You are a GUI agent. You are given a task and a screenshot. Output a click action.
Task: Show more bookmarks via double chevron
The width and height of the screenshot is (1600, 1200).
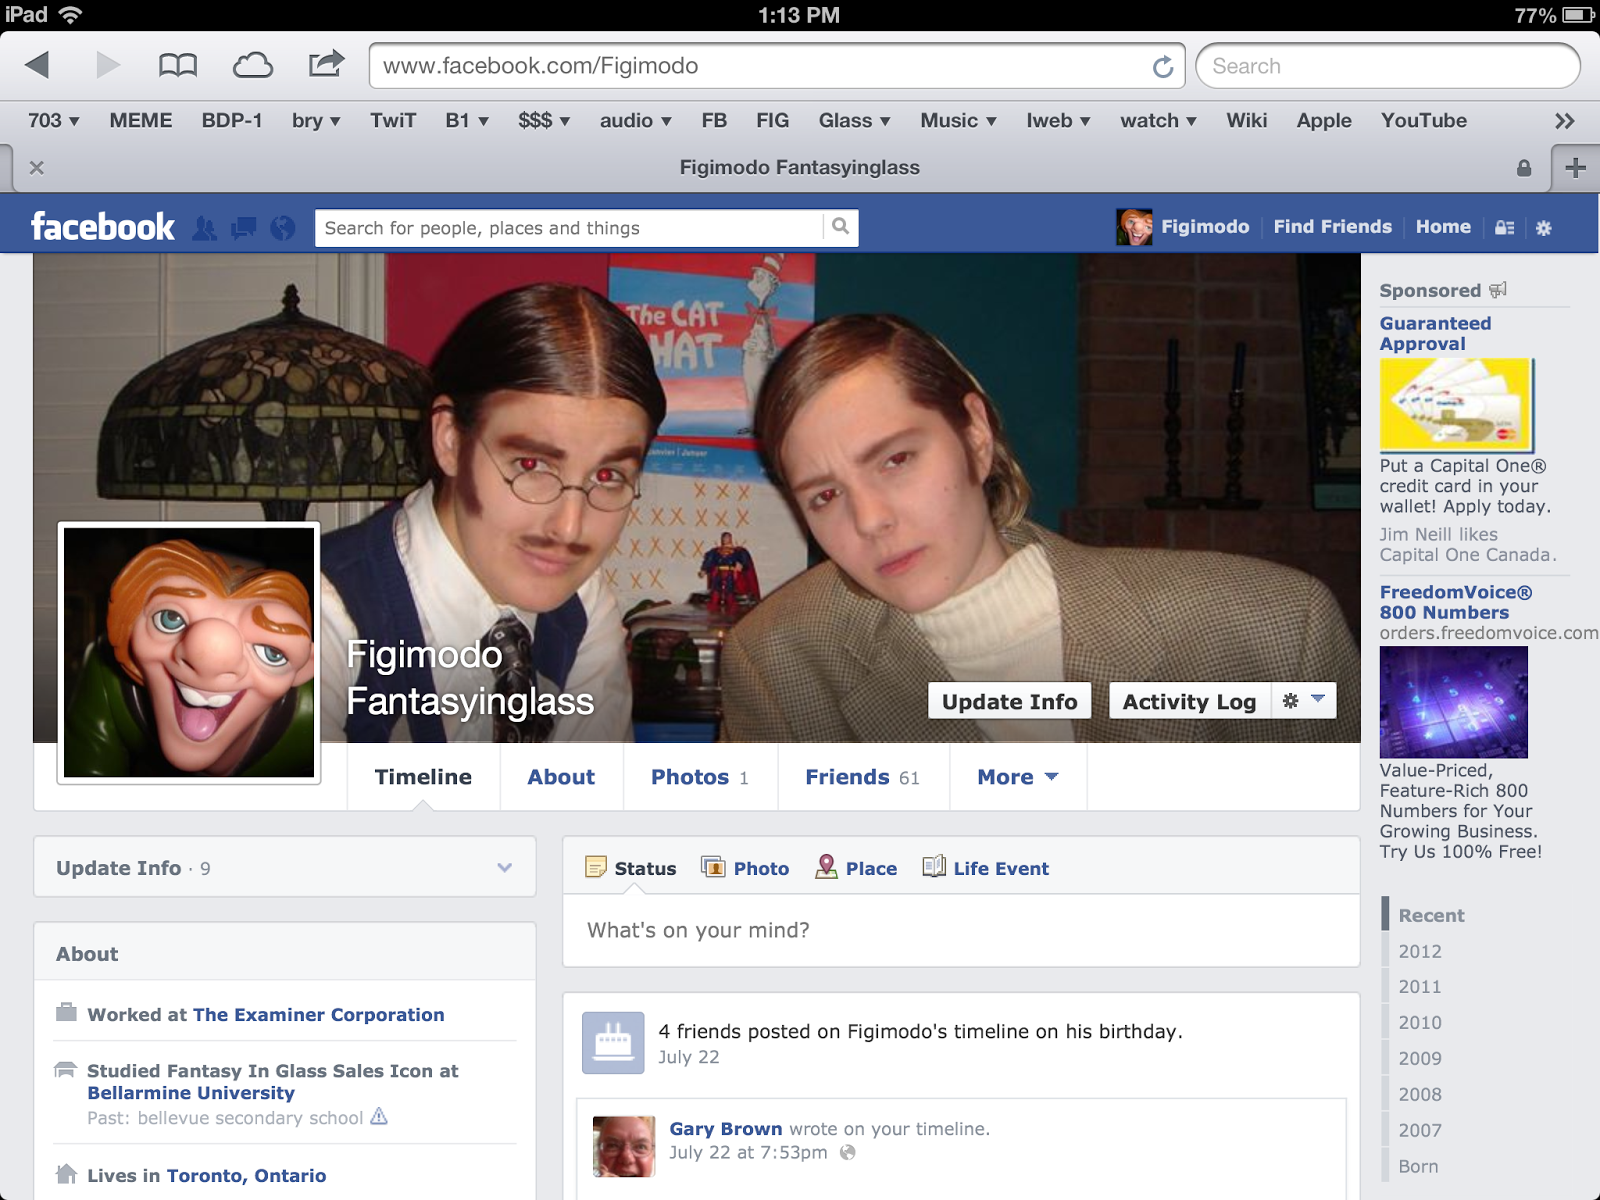[1565, 121]
